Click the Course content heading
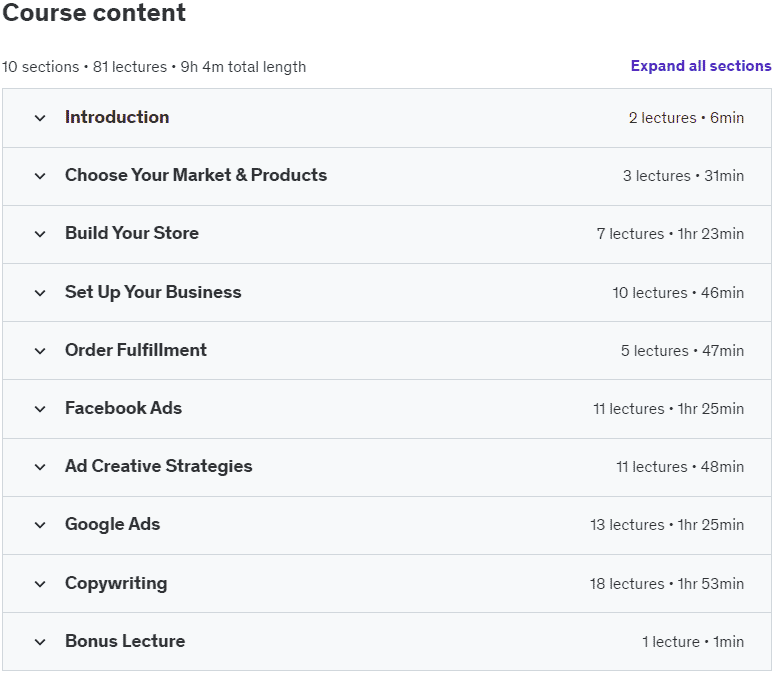The image size is (774, 673). click(x=94, y=12)
